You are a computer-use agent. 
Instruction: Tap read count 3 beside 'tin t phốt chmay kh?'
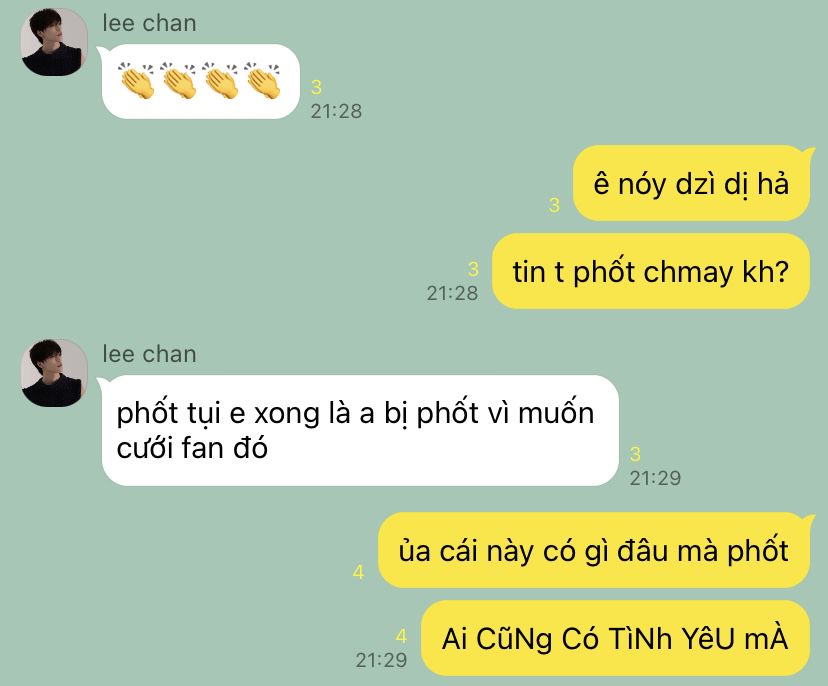(473, 269)
